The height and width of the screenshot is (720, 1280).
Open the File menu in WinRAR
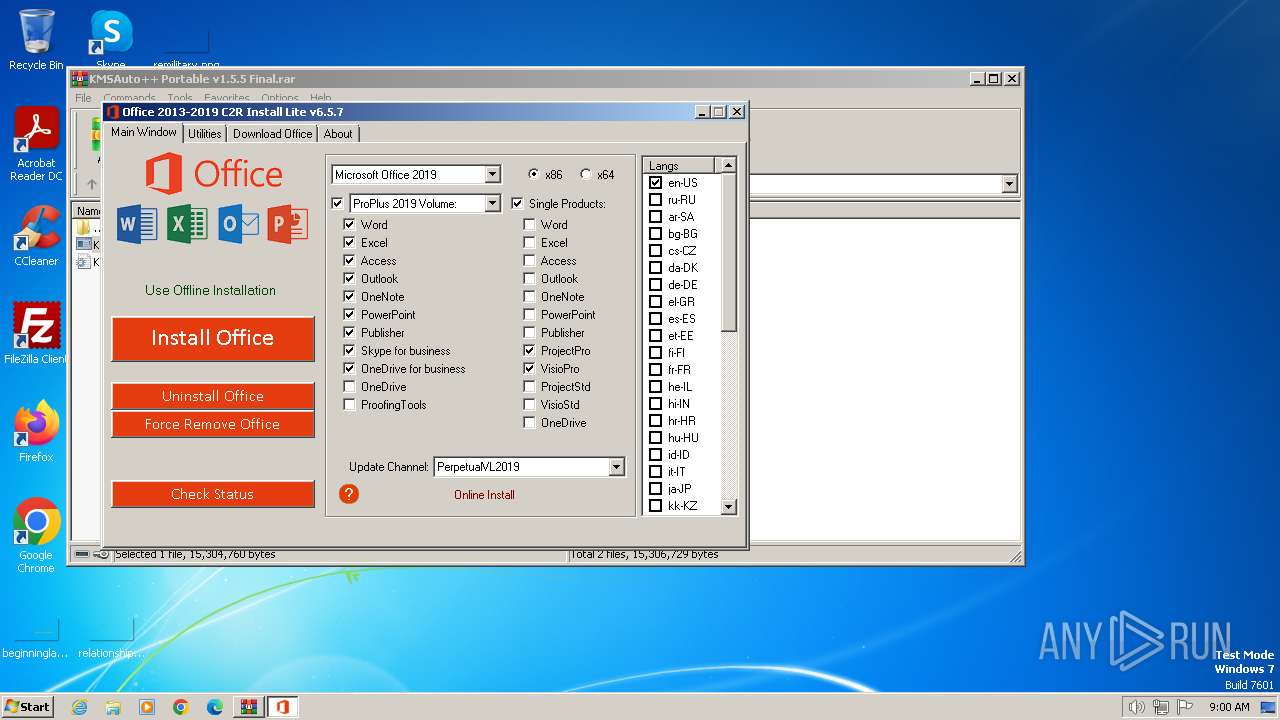point(83,98)
